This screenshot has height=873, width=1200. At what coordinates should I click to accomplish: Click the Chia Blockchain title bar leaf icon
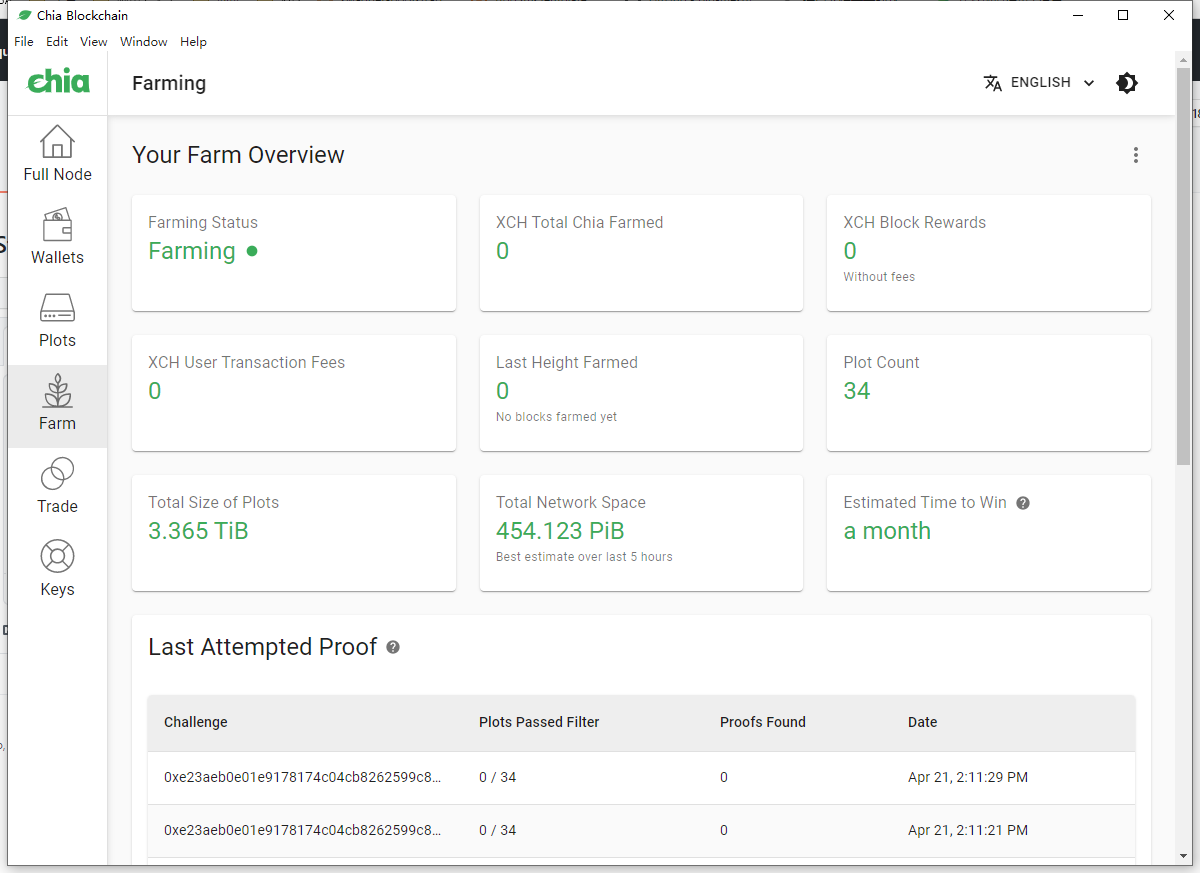(x=25, y=16)
